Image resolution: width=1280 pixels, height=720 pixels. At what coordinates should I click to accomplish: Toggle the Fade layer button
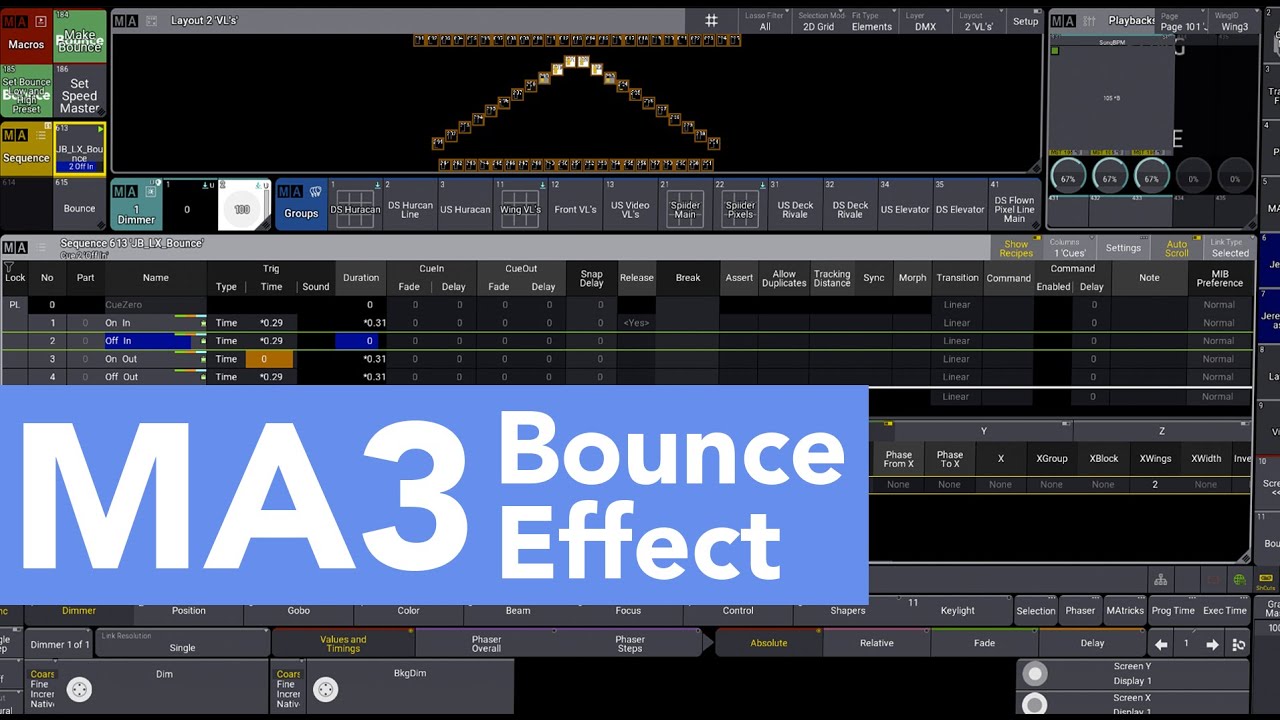click(x=984, y=643)
